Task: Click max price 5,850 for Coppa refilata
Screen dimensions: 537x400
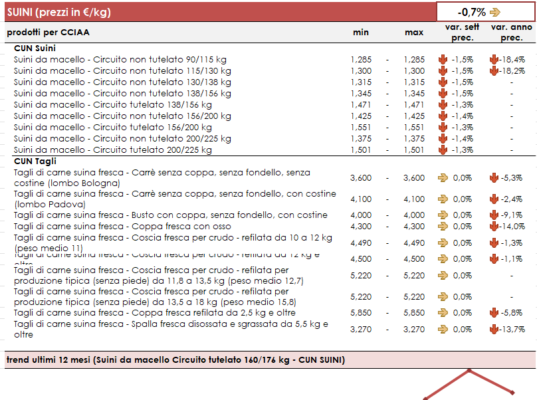Action: click(414, 313)
